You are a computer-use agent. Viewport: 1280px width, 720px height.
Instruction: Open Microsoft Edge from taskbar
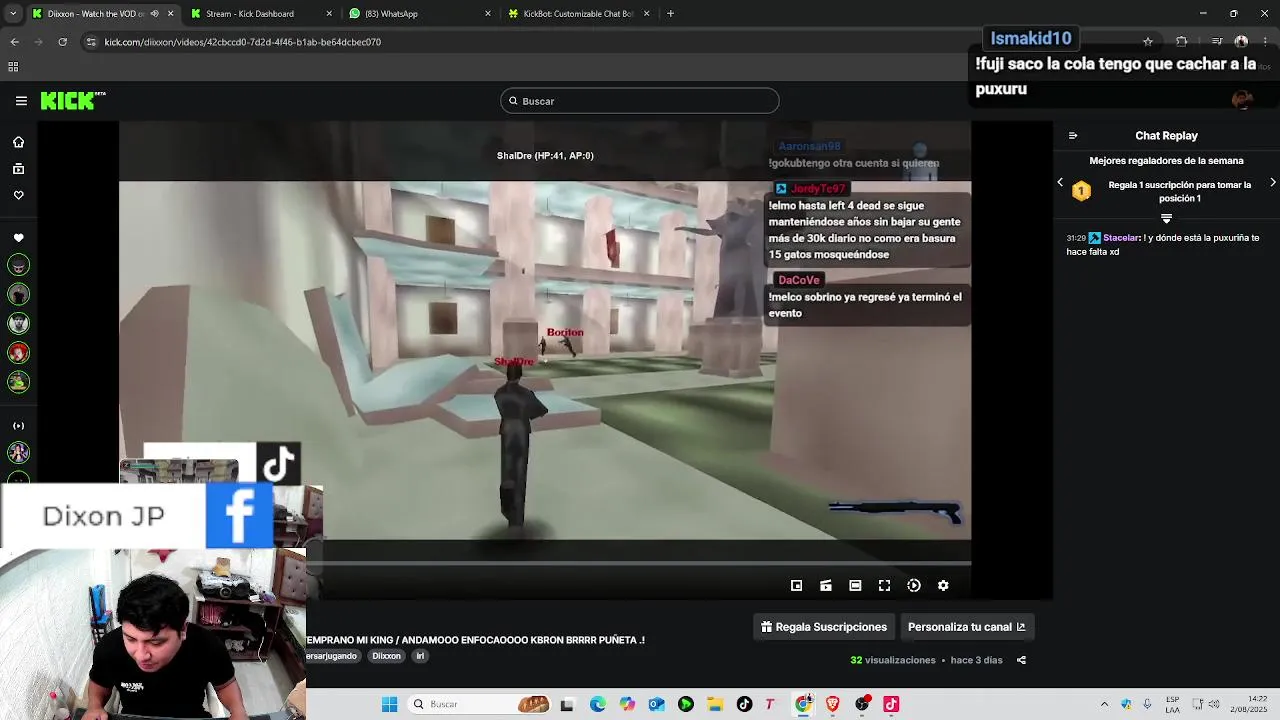tap(598, 704)
